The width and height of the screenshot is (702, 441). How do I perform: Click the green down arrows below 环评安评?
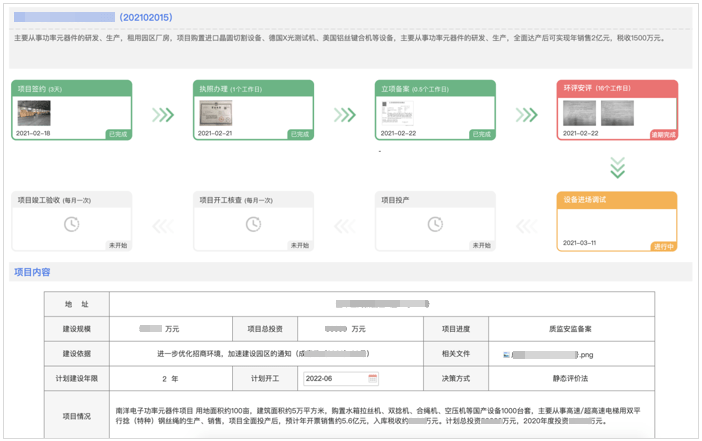tap(617, 166)
